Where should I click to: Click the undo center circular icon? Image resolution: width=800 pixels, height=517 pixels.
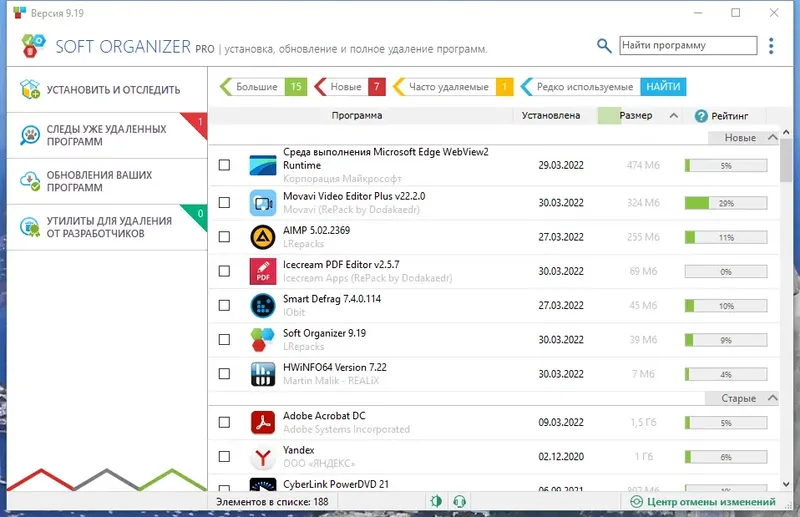(x=636, y=502)
